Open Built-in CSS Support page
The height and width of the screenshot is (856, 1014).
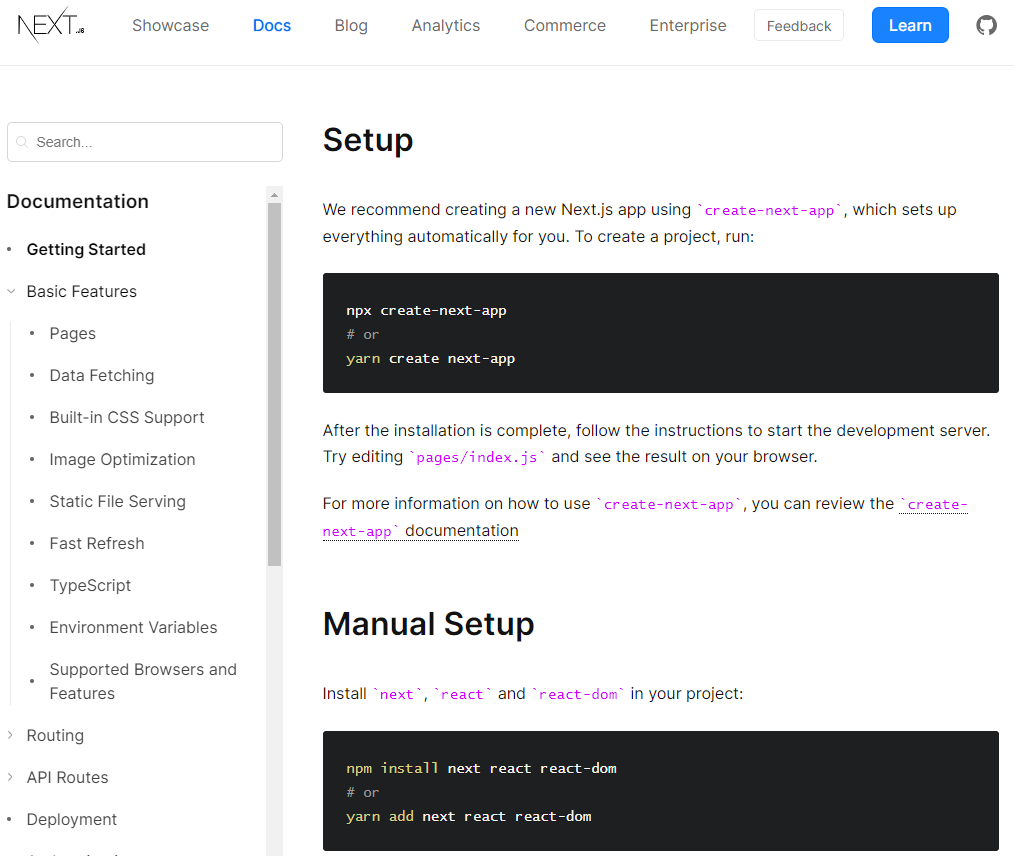[x=127, y=418]
